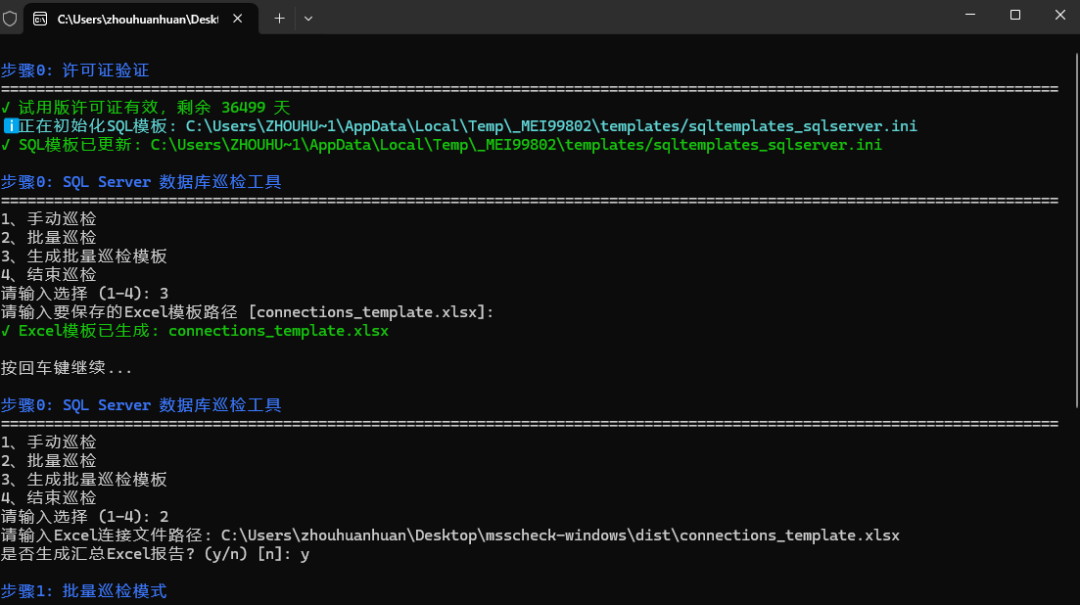Screen dimensions: 1080x605
Task: Close the current terminal tab
Action: coord(238,19)
